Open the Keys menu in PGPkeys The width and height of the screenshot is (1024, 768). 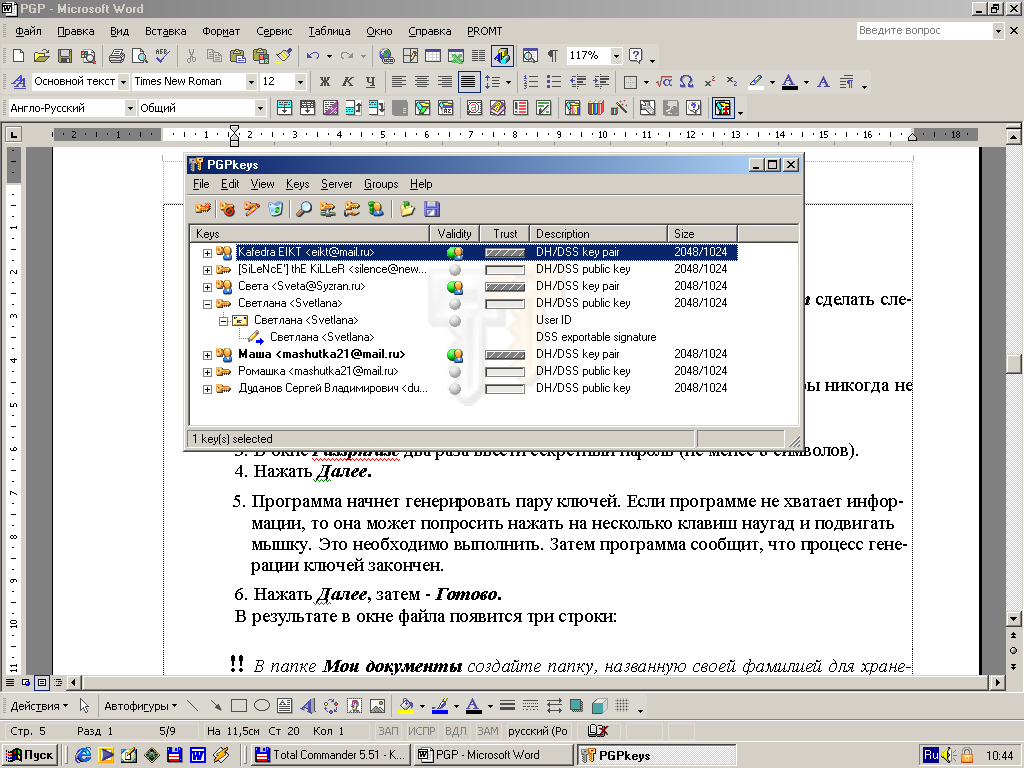click(297, 184)
